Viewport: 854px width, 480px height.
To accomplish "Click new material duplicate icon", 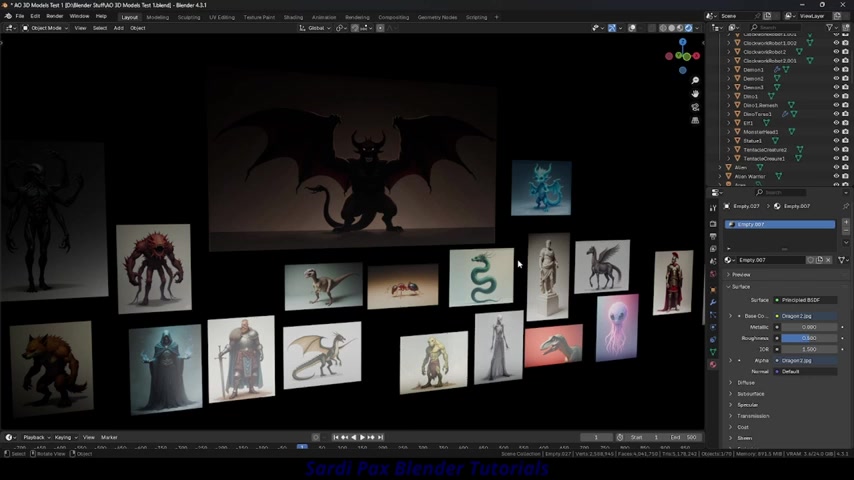I will (820, 260).
